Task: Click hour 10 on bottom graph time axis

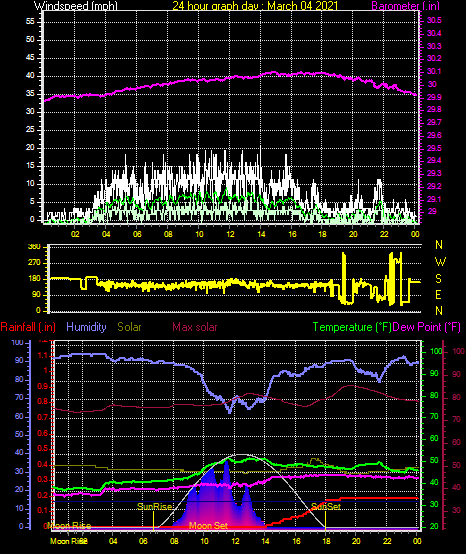Action: 204,541
